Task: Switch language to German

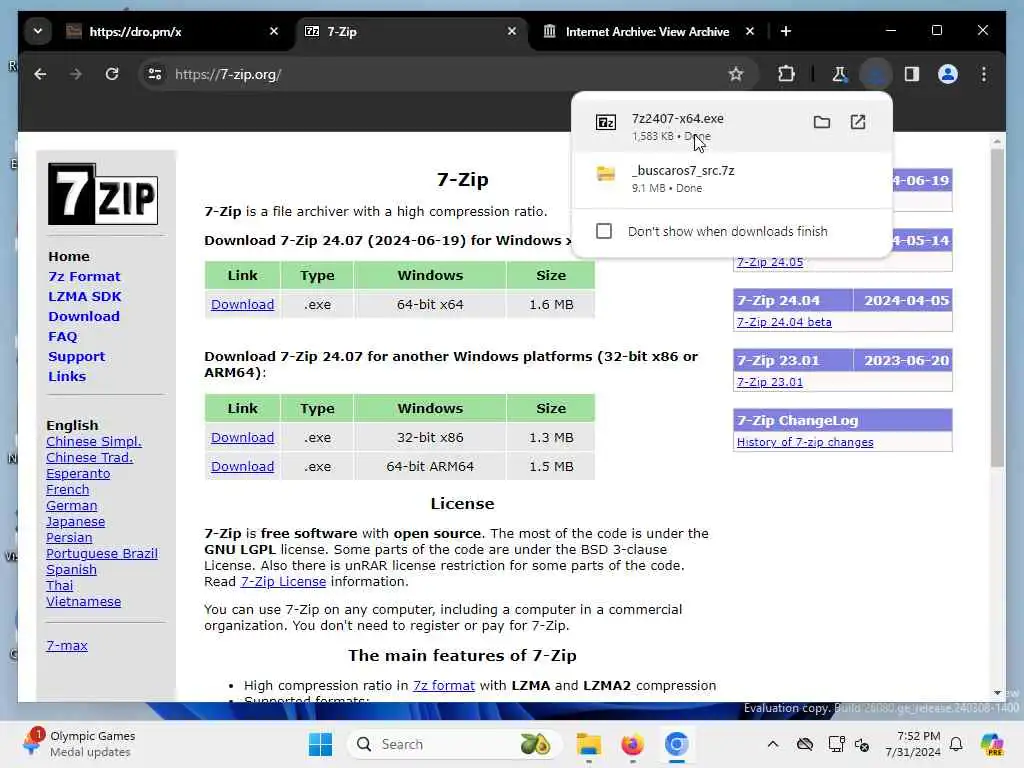Action: point(71,505)
